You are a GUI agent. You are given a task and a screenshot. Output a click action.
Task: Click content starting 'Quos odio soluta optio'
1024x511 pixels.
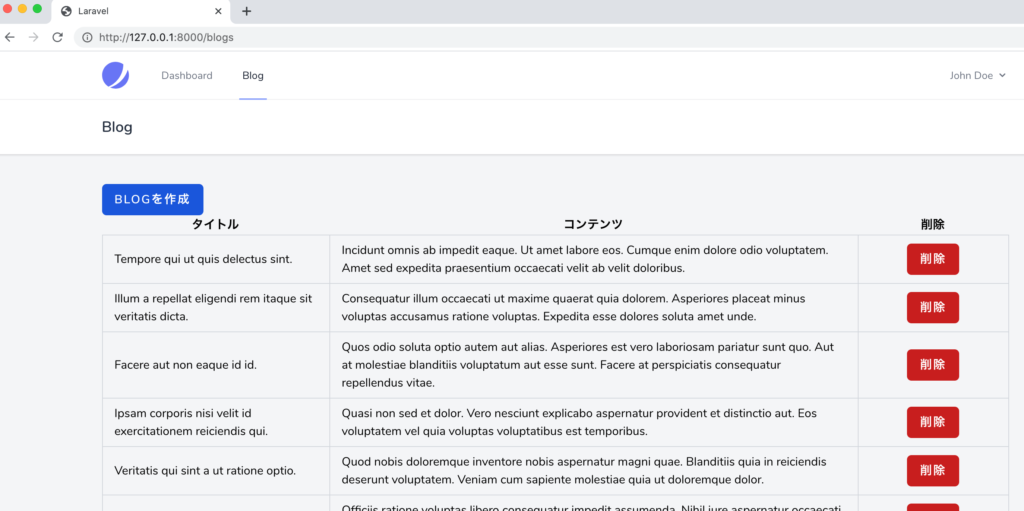pyautogui.click(x=588, y=365)
